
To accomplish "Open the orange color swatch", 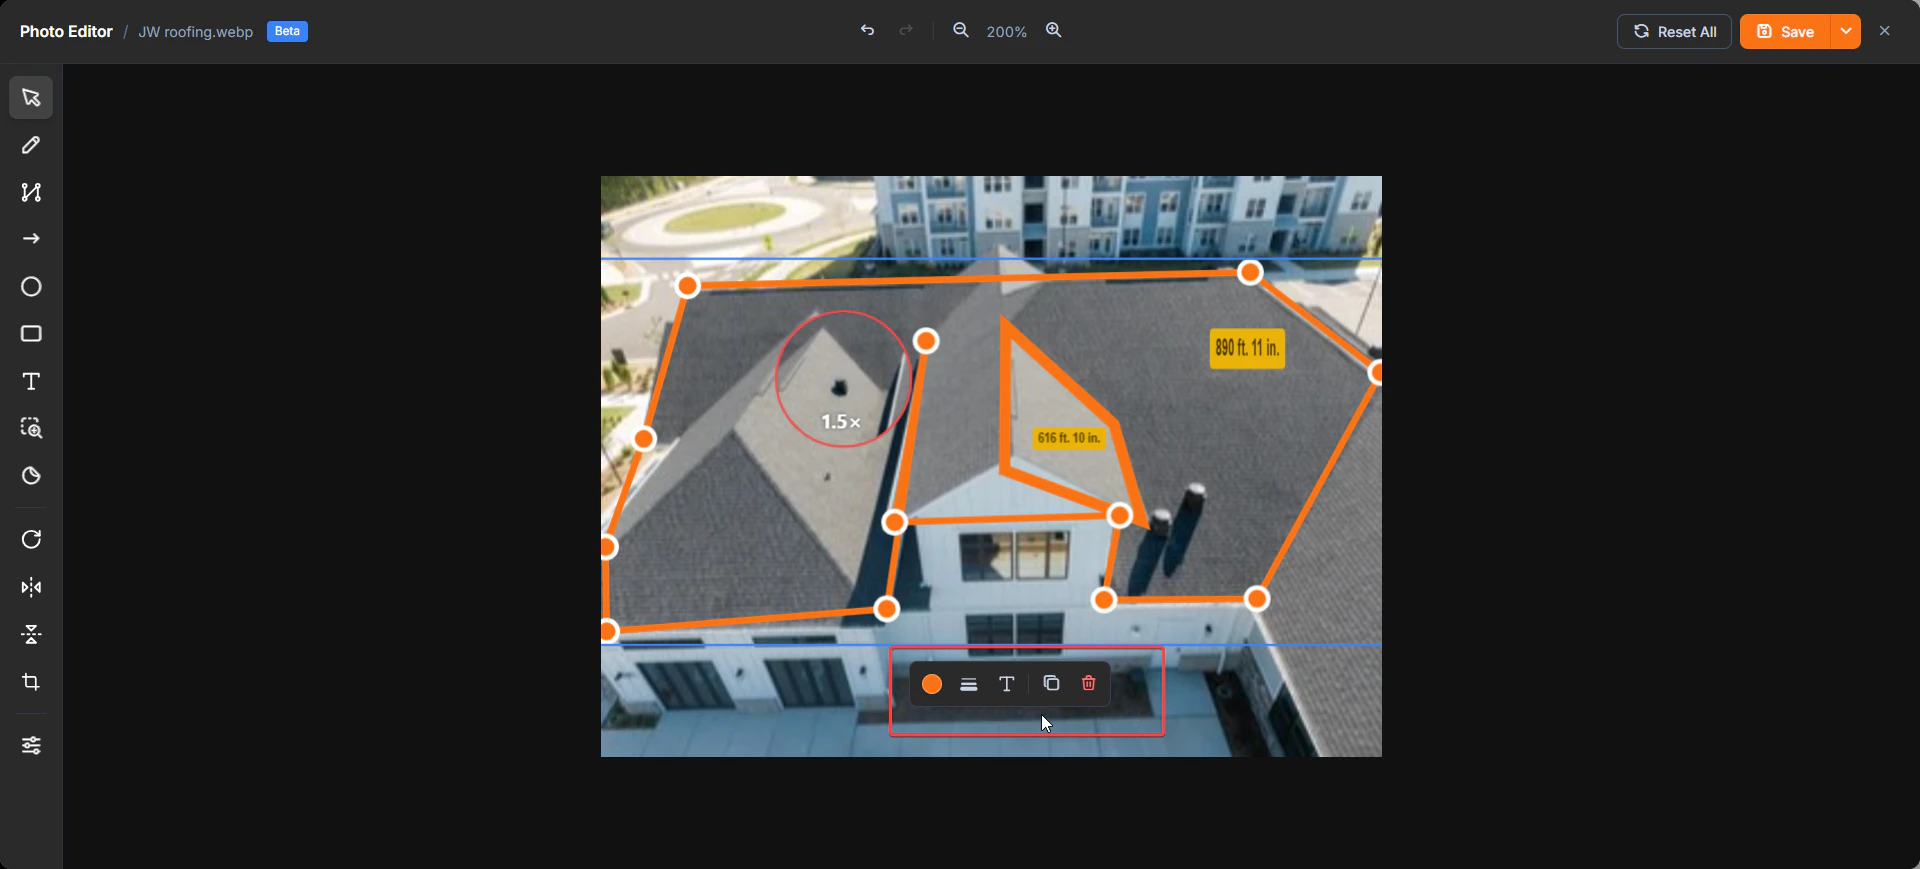I will click(932, 684).
